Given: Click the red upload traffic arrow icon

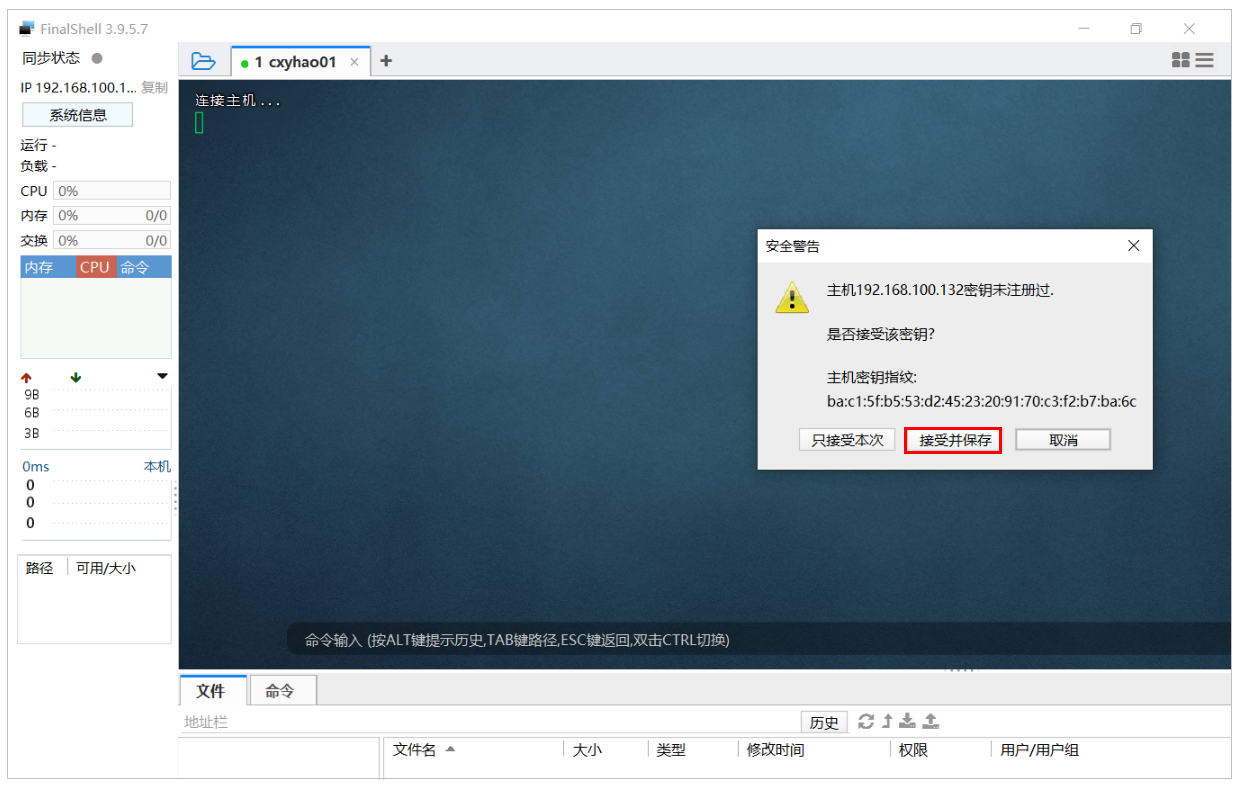Looking at the screenshot, I should click(x=25, y=377).
